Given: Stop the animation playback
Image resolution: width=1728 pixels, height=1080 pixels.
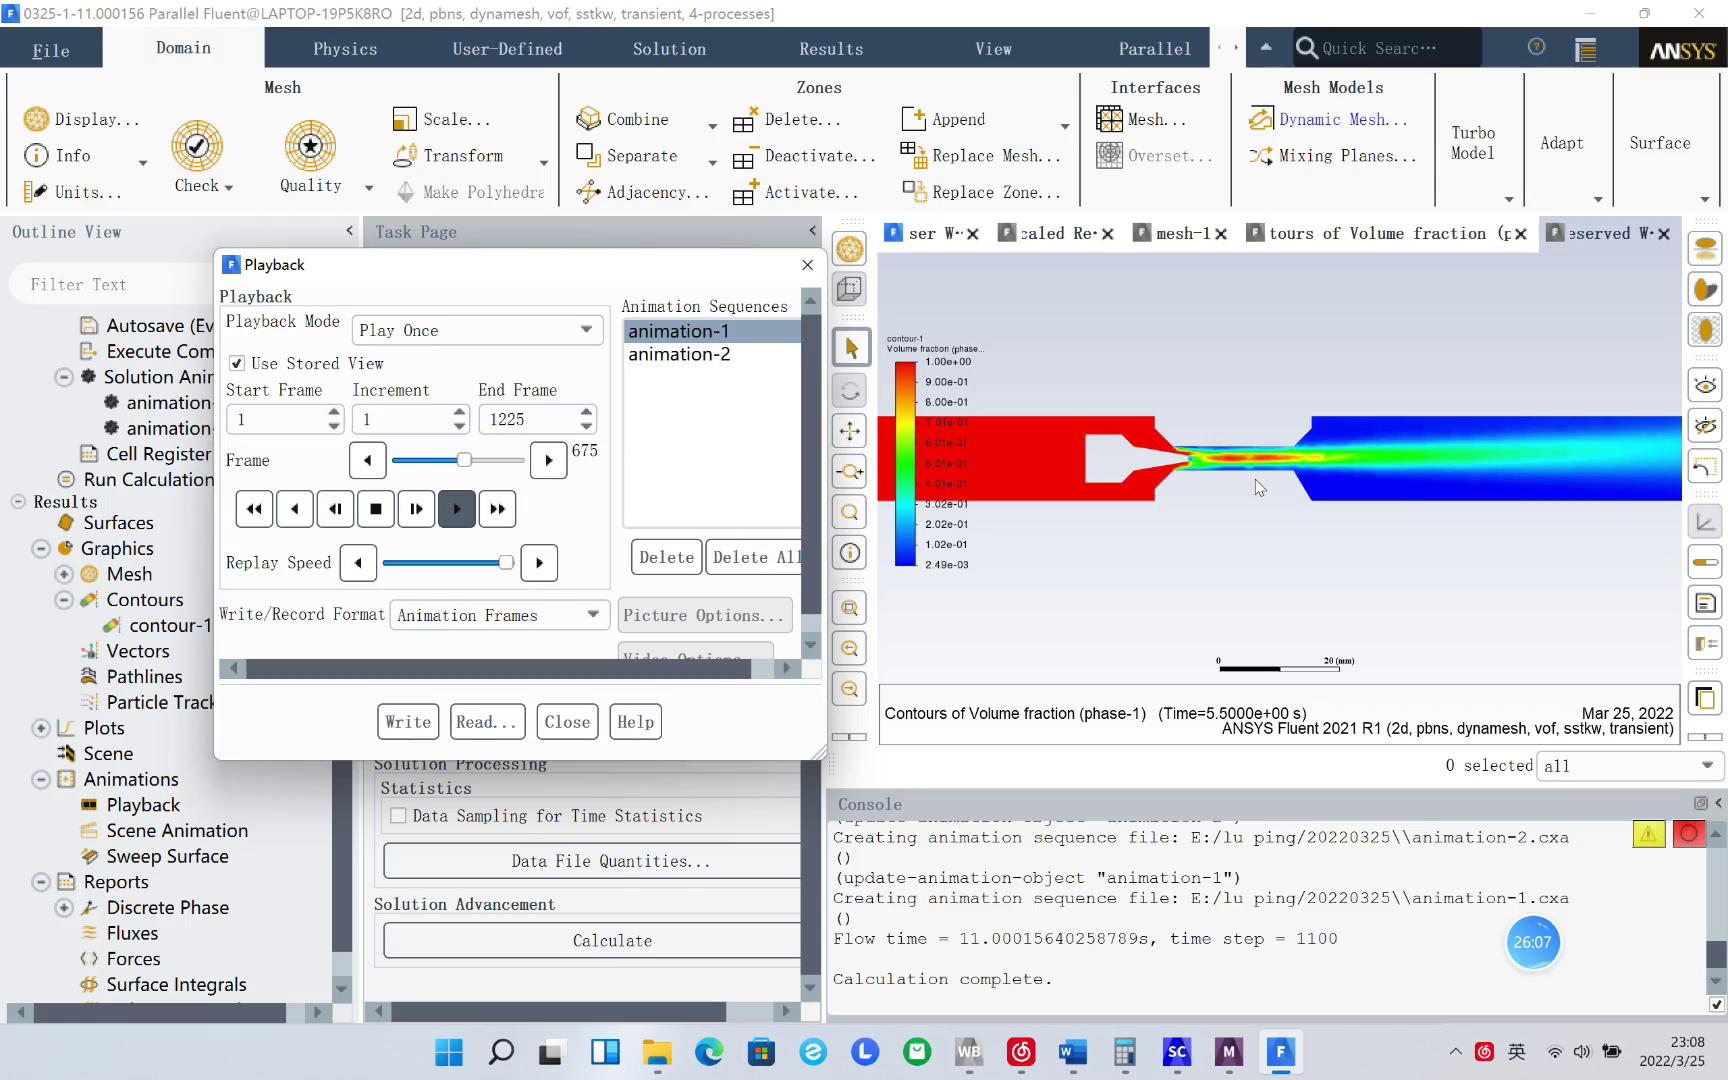Looking at the screenshot, I should [x=376, y=509].
